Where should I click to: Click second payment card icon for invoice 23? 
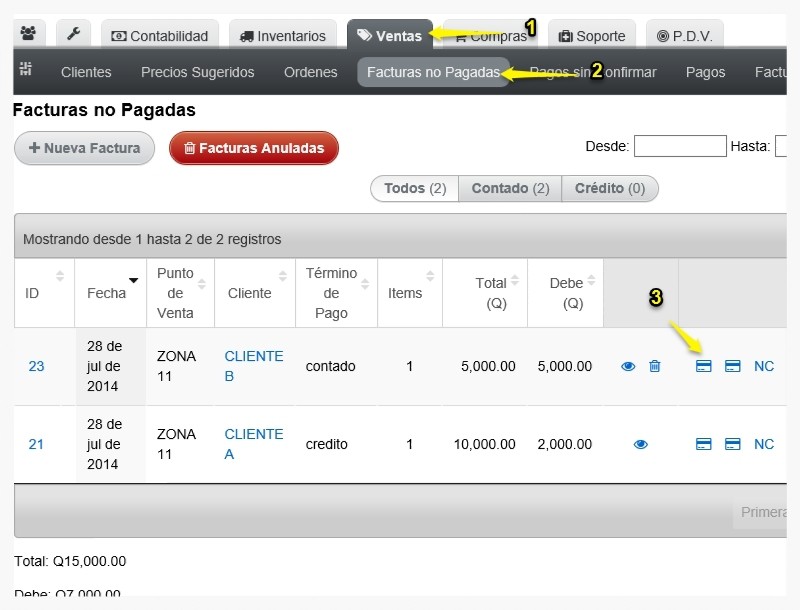733,366
